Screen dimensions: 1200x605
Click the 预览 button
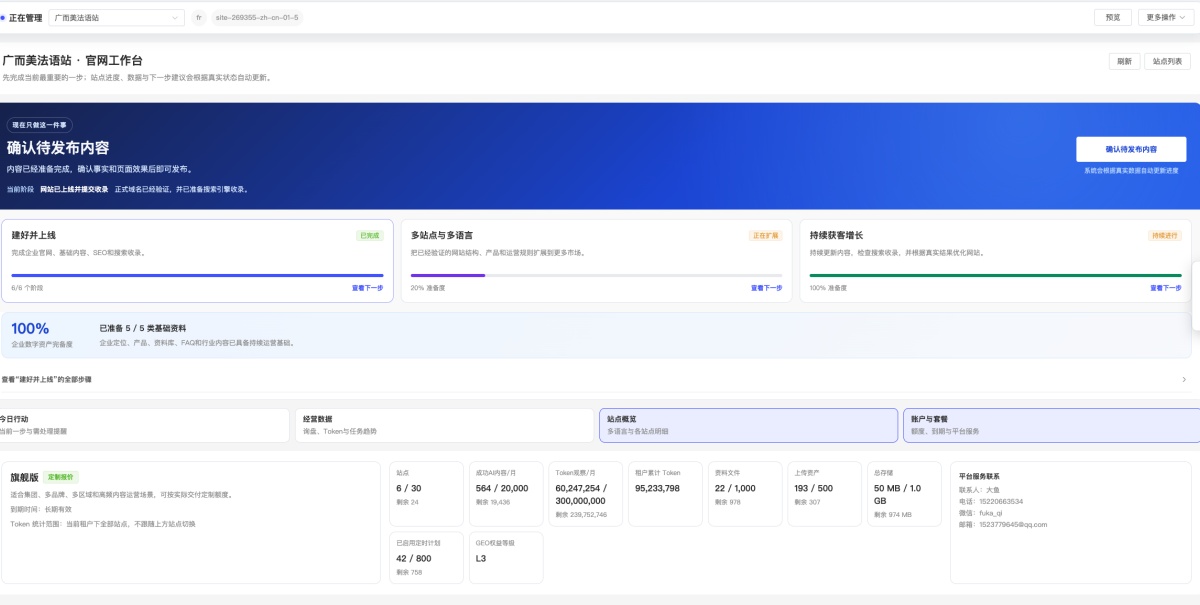[1113, 17]
